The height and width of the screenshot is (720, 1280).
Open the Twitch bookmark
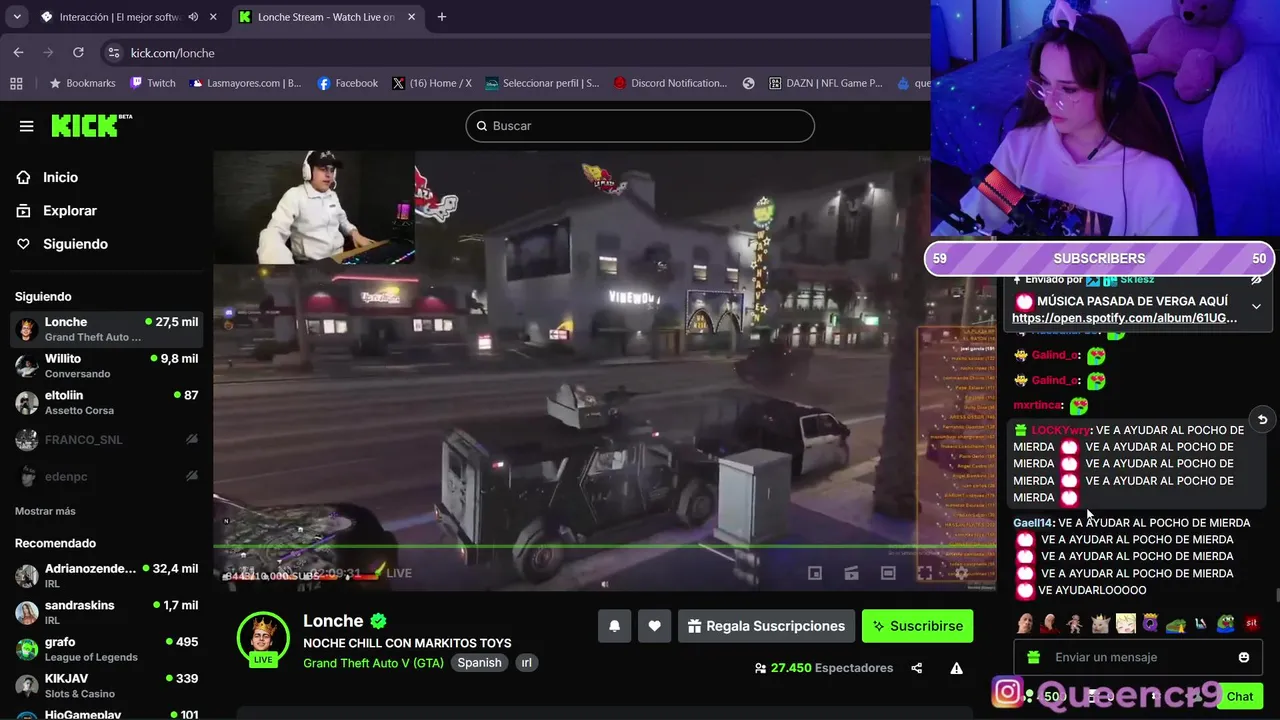(152, 83)
